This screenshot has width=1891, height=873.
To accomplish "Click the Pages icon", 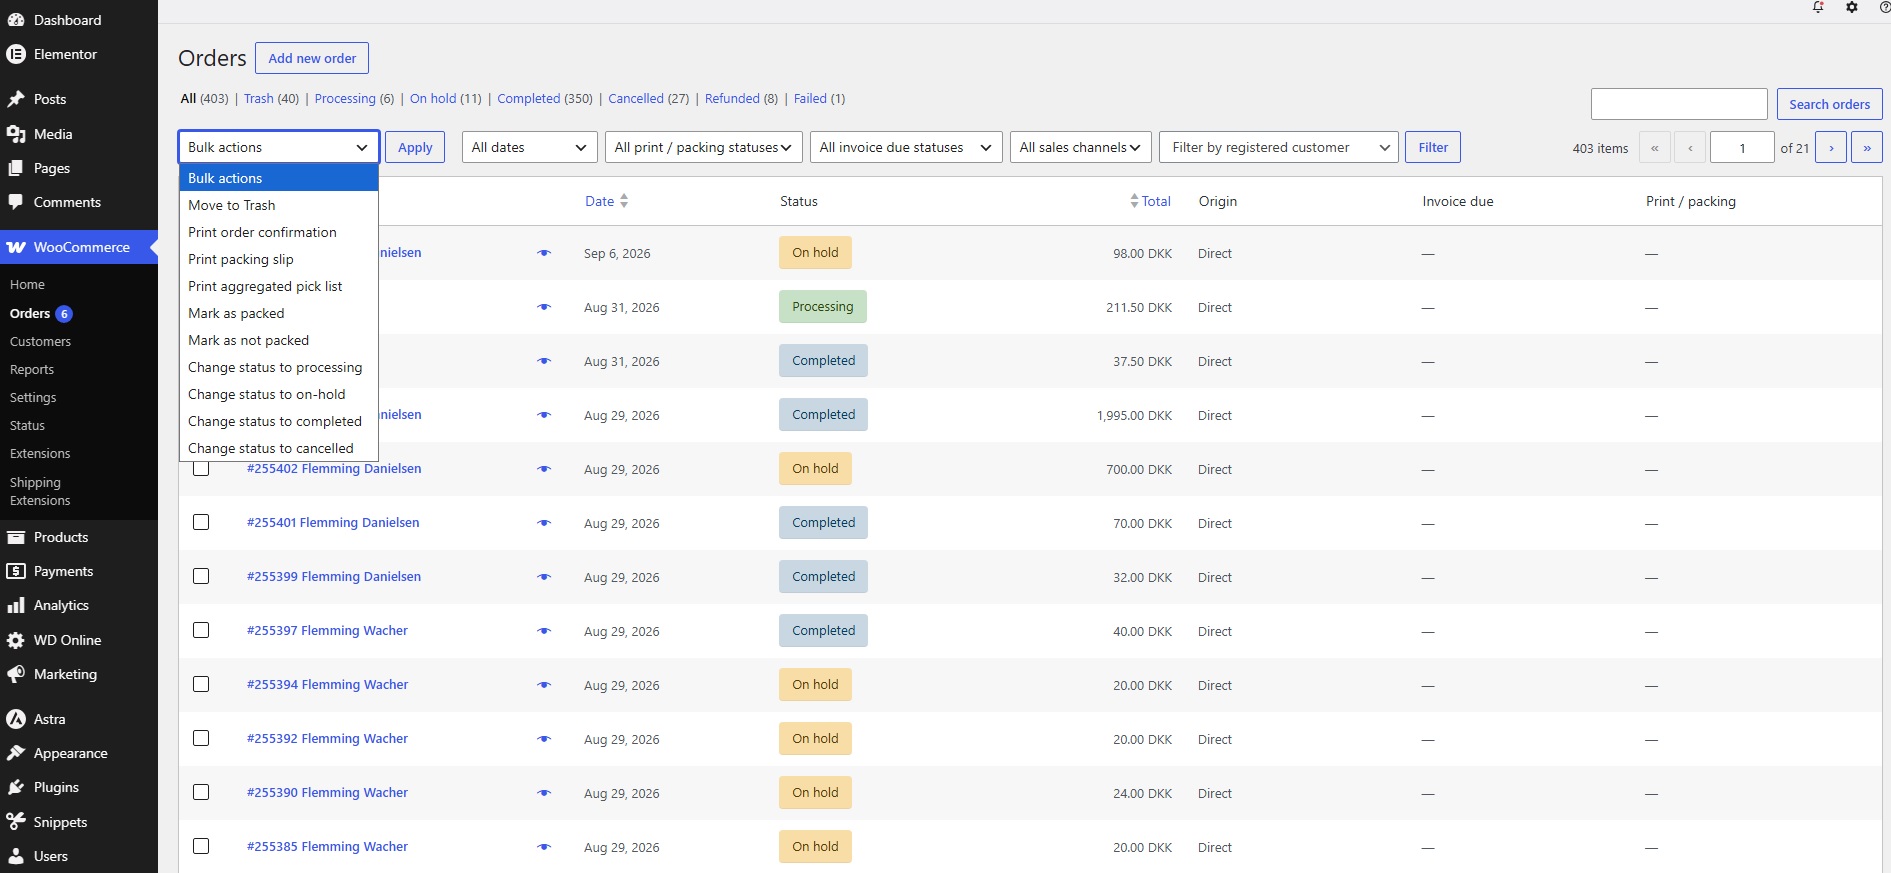I will point(16,168).
